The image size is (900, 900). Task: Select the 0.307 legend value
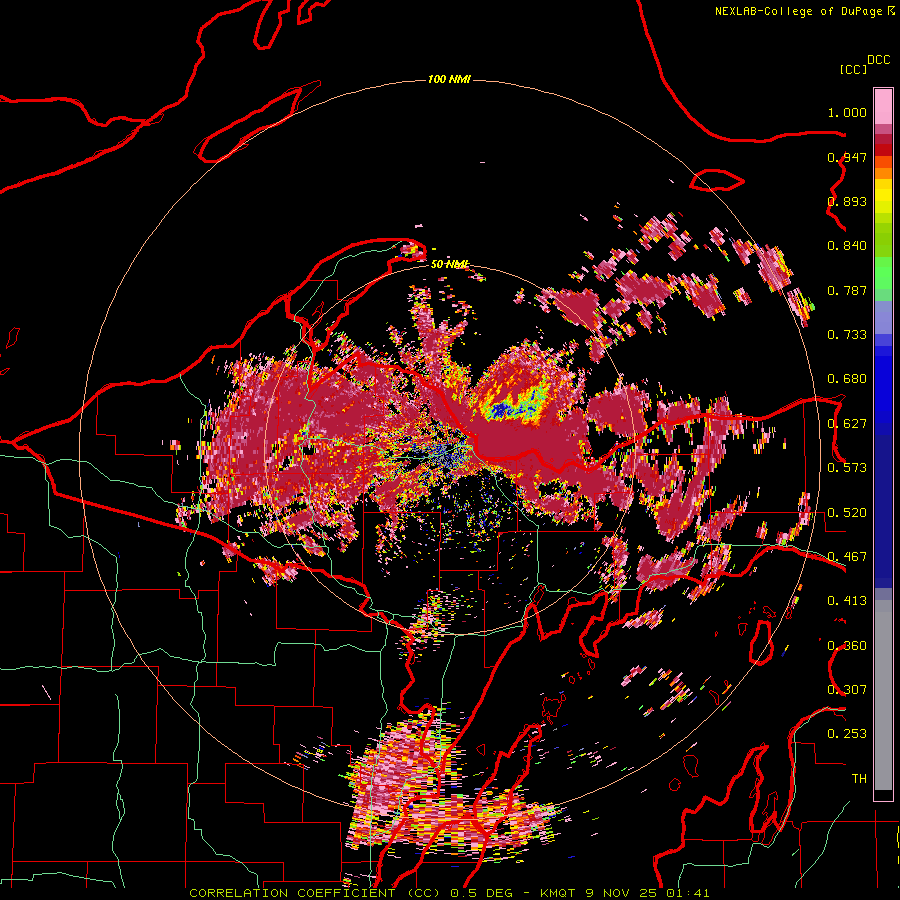click(847, 690)
